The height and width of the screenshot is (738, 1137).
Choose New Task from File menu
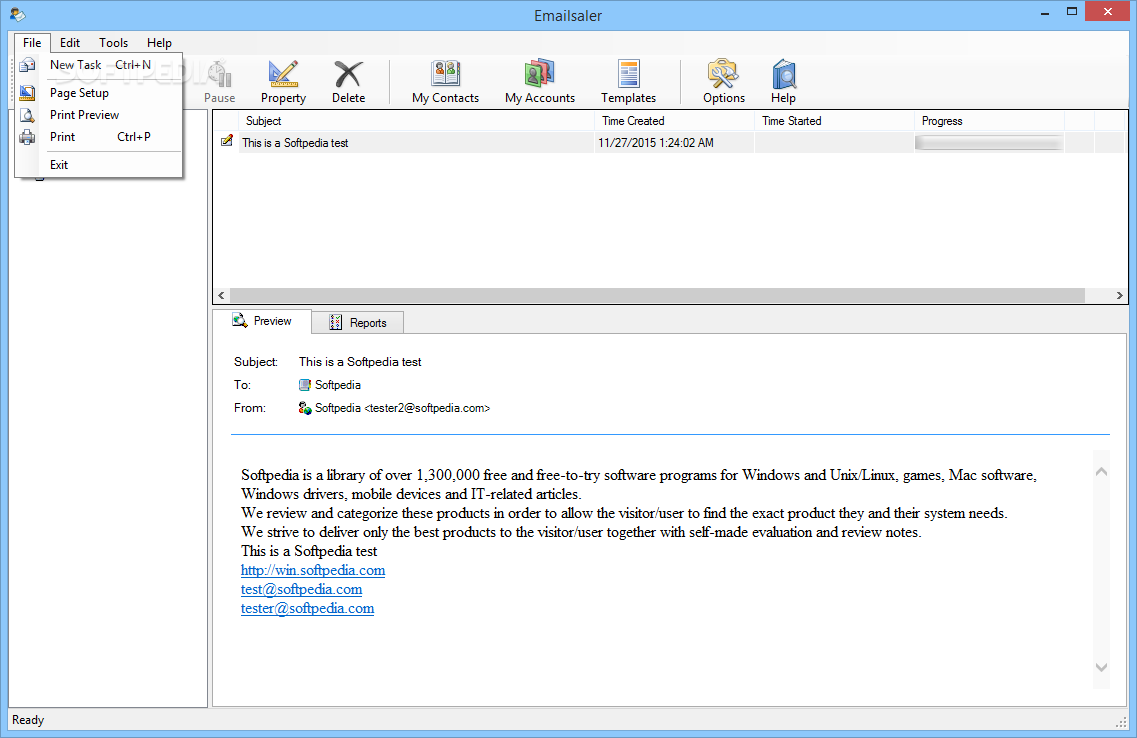coord(100,65)
